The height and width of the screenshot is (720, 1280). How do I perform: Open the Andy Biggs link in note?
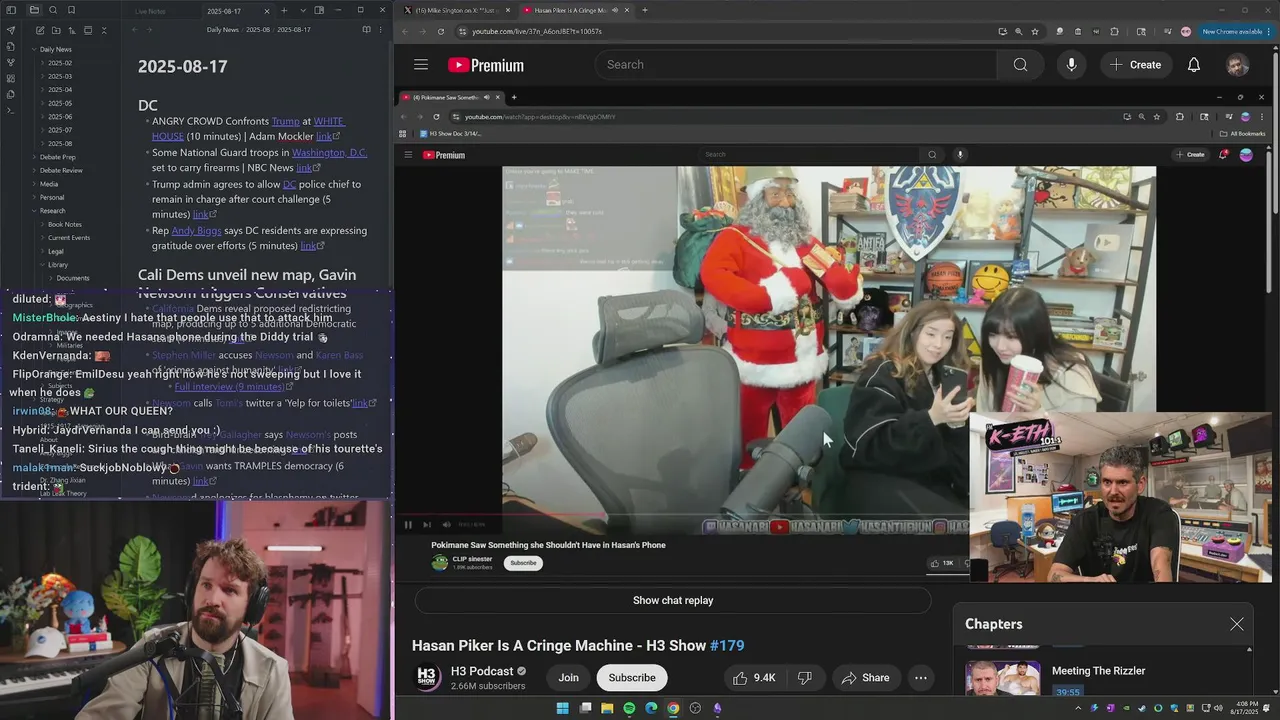coord(196,231)
